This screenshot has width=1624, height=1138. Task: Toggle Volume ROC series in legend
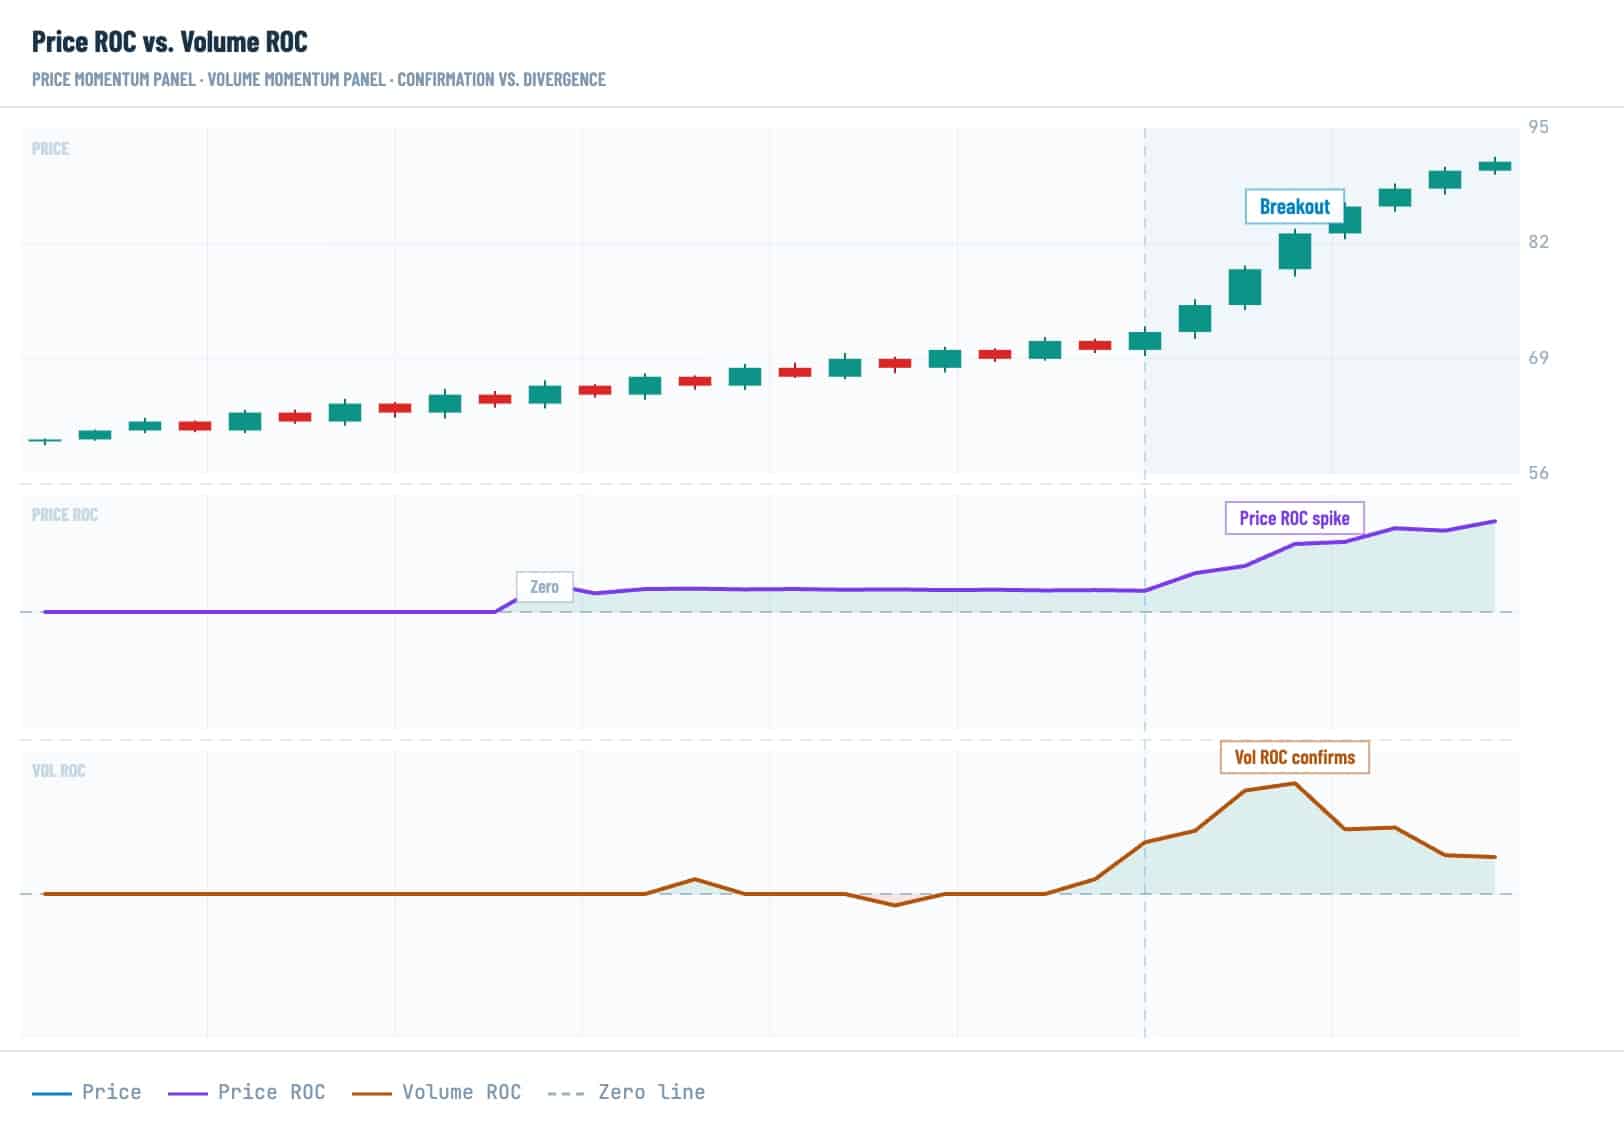tap(437, 1092)
